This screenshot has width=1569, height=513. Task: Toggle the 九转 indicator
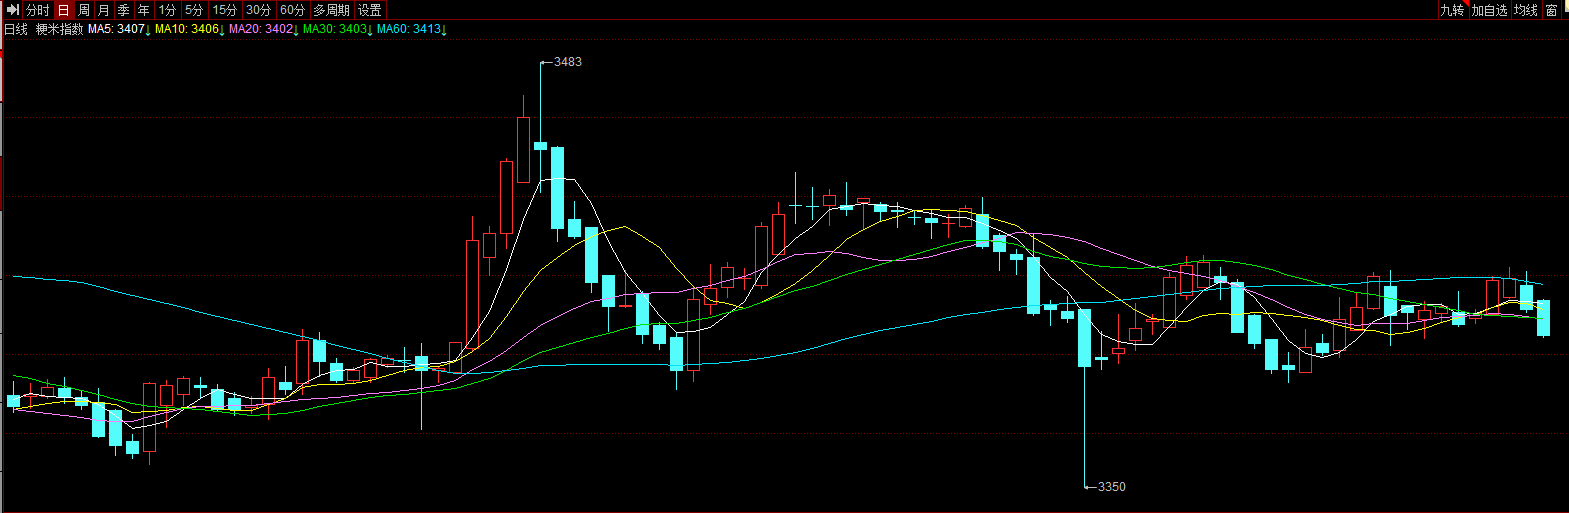coord(1452,10)
